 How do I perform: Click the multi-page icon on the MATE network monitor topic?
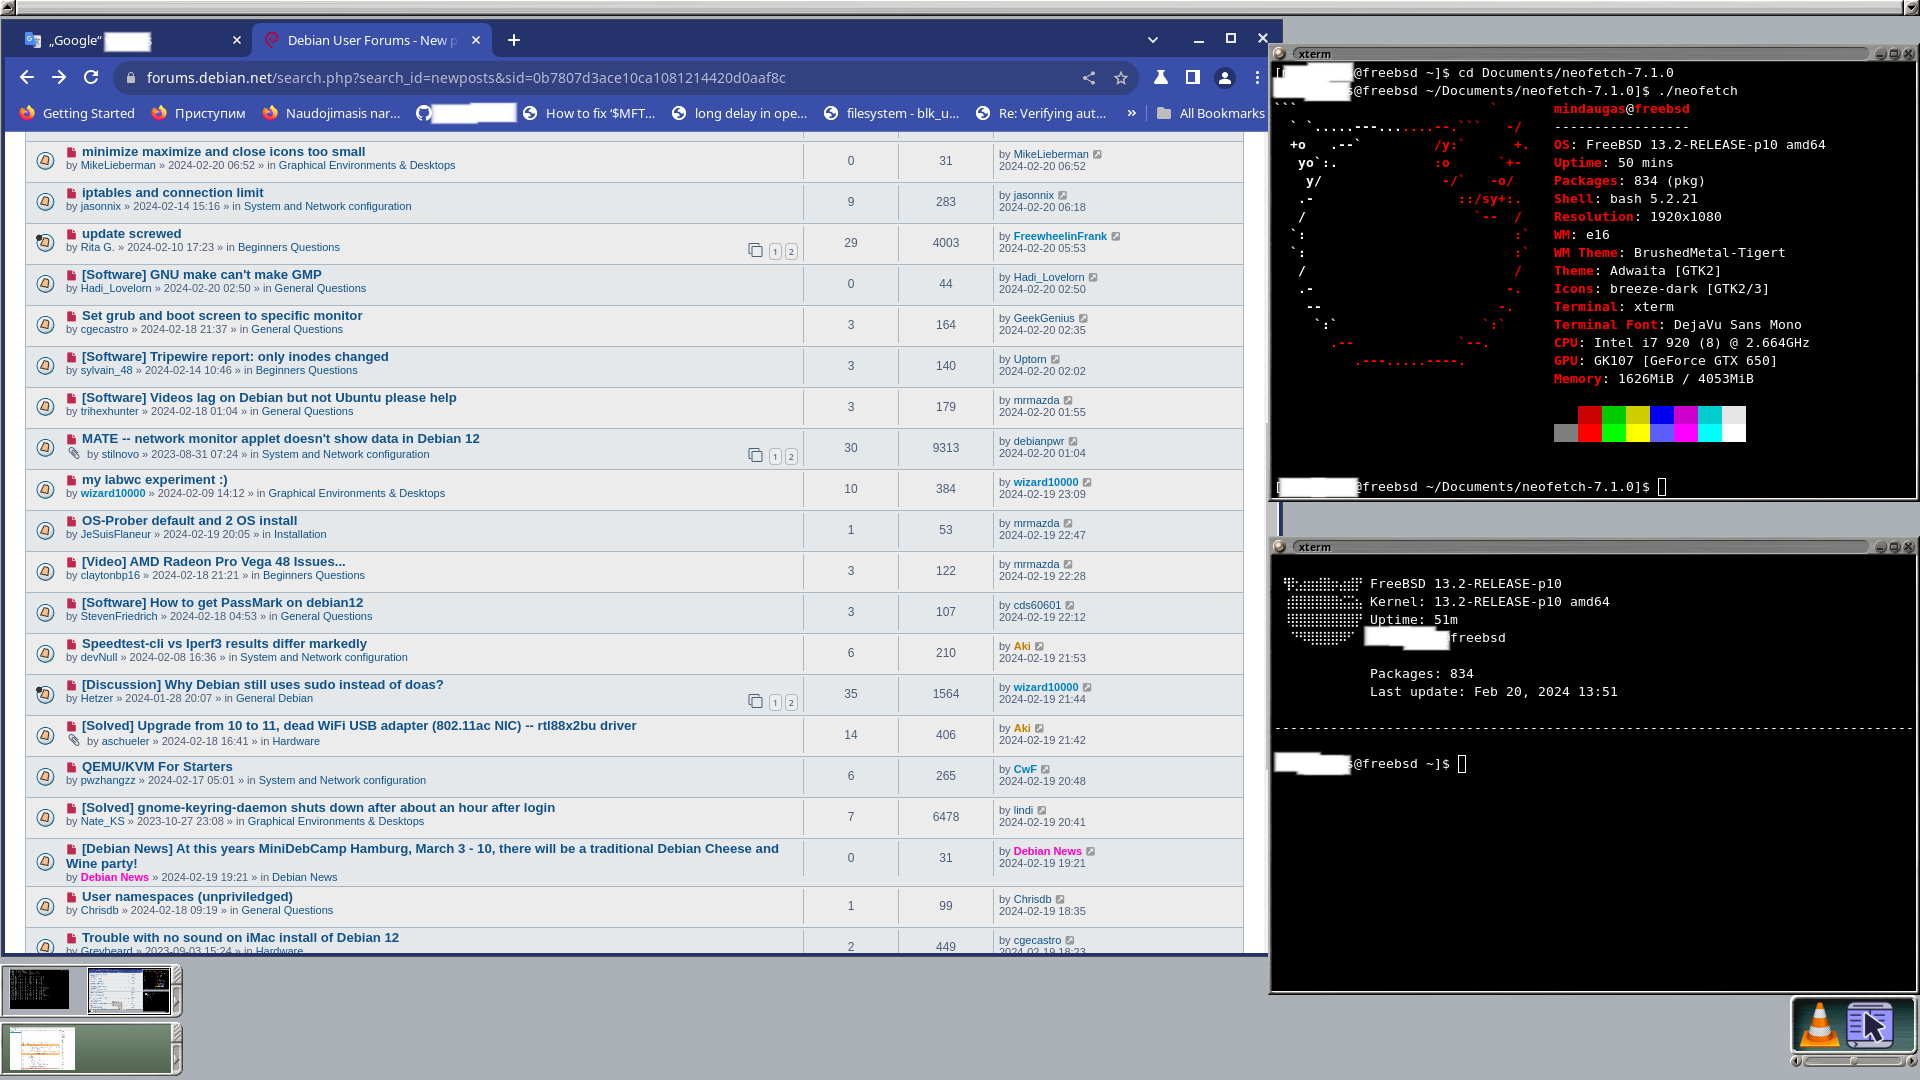click(755, 455)
